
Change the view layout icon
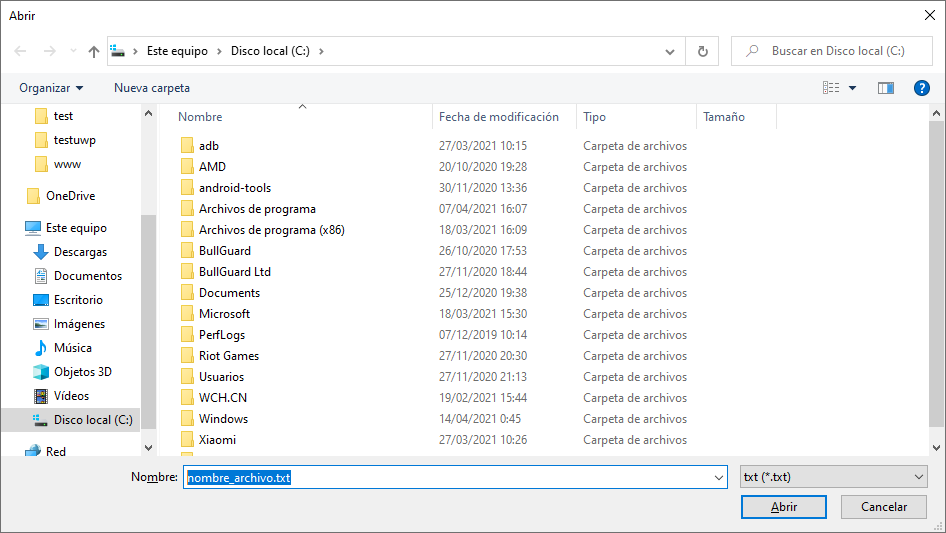click(x=831, y=88)
